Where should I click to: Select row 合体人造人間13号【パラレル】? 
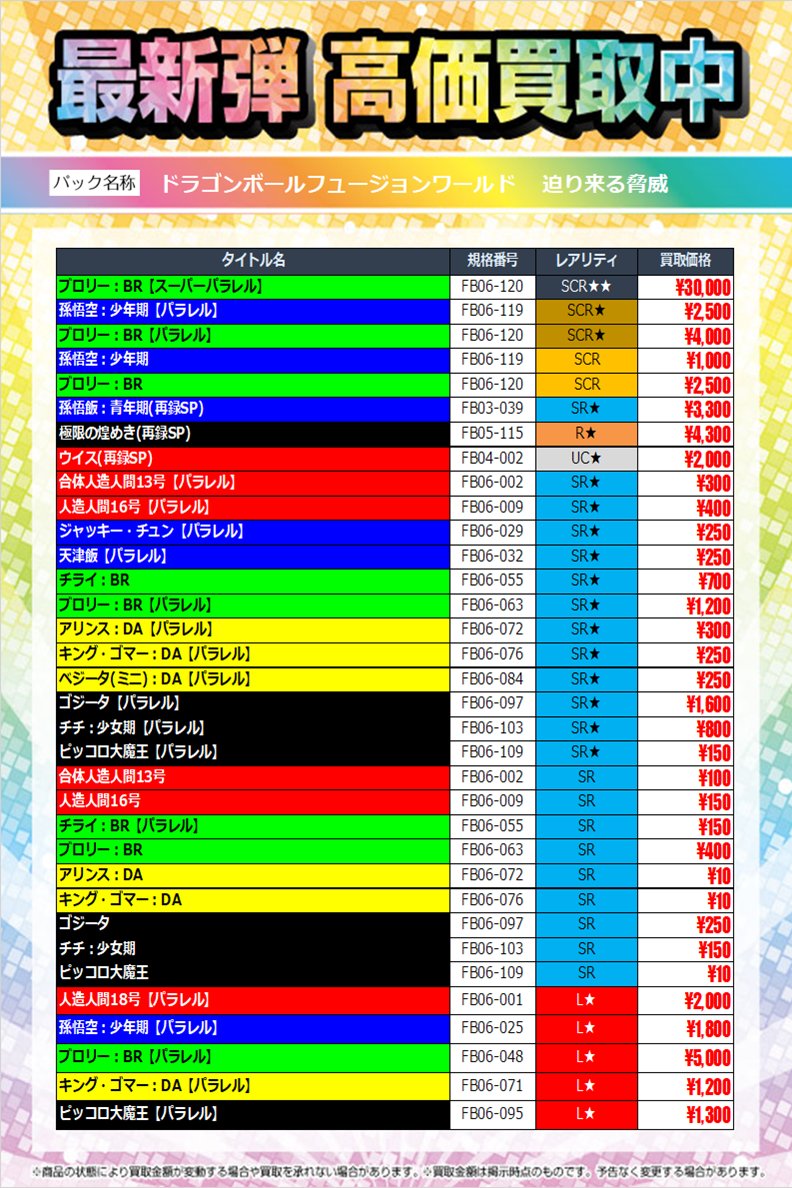395,483
